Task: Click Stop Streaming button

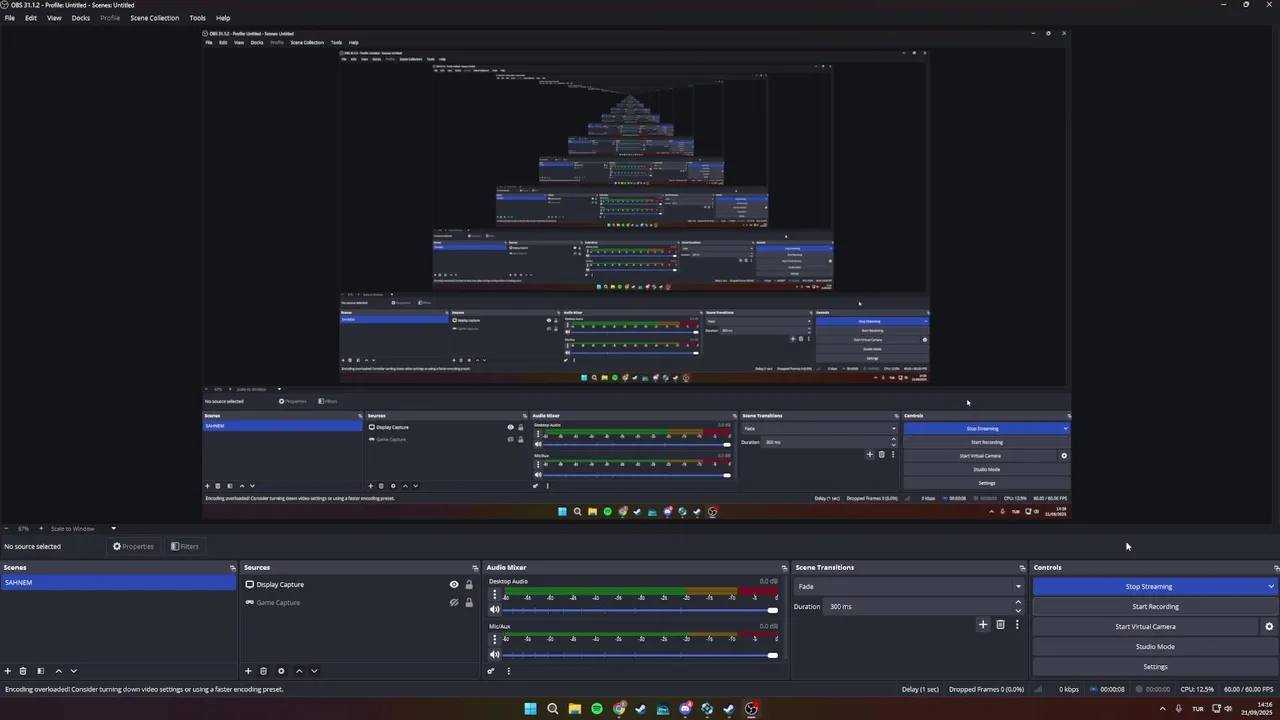Action: [x=1148, y=587]
